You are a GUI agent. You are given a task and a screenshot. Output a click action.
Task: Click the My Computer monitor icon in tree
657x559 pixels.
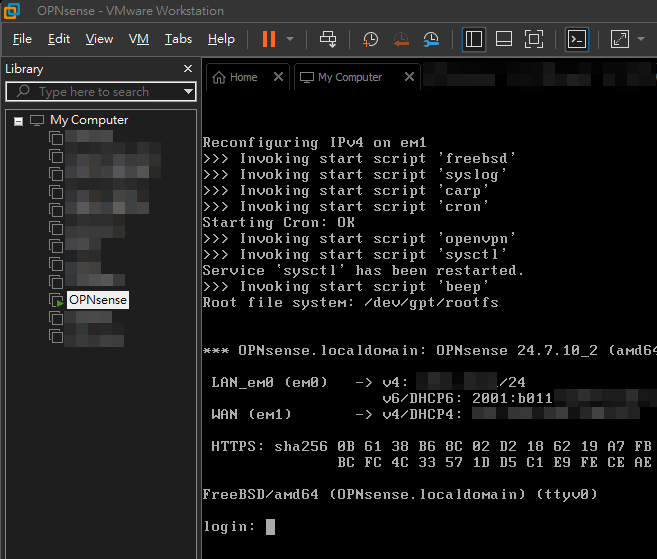[x=37, y=121]
